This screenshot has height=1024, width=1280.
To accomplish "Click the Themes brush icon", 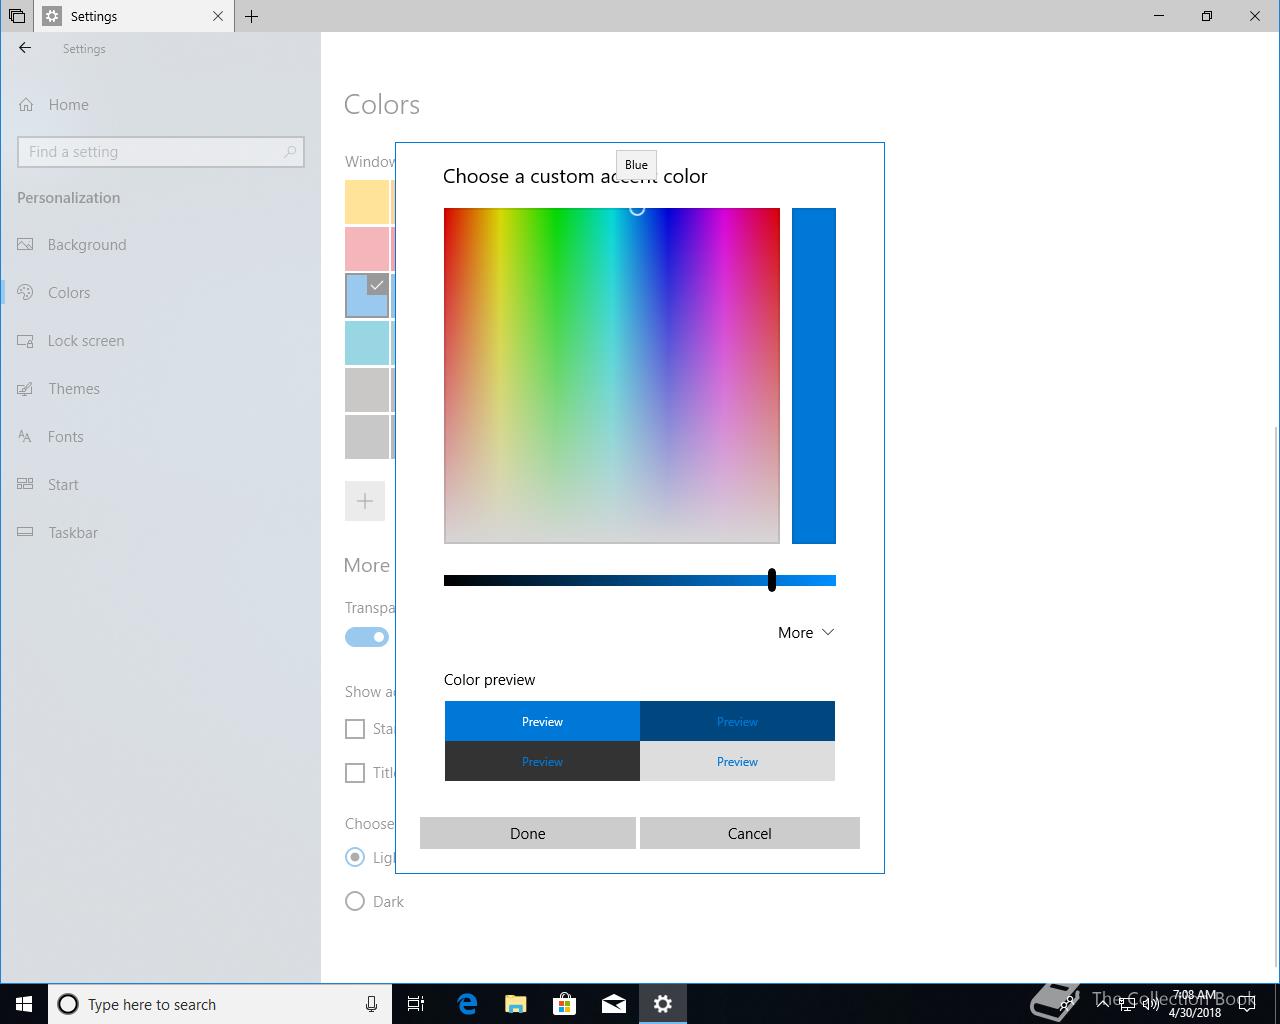I will tap(26, 389).
